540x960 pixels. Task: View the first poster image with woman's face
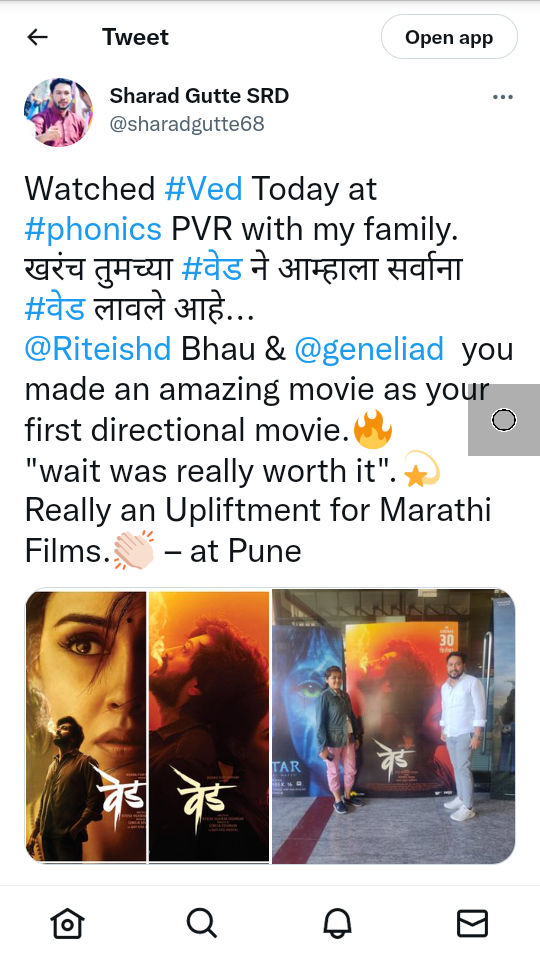[86, 726]
